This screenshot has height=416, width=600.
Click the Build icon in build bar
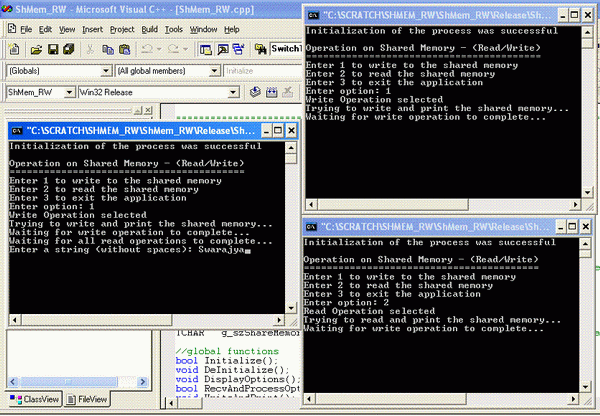pos(272,92)
